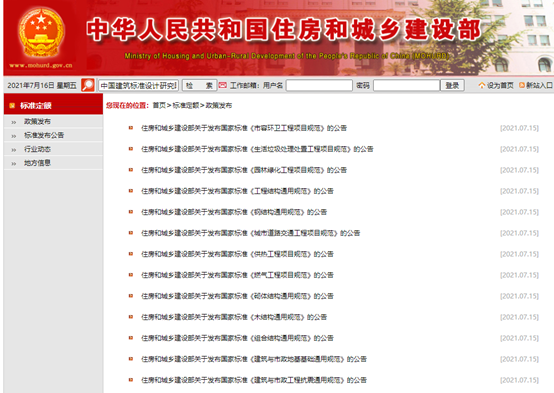Open the 建筑与市政工程抗震通用规范 announcement link
The height and width of the screenshot is (393, 554).
pyautogui.click(x=254, y=380)
